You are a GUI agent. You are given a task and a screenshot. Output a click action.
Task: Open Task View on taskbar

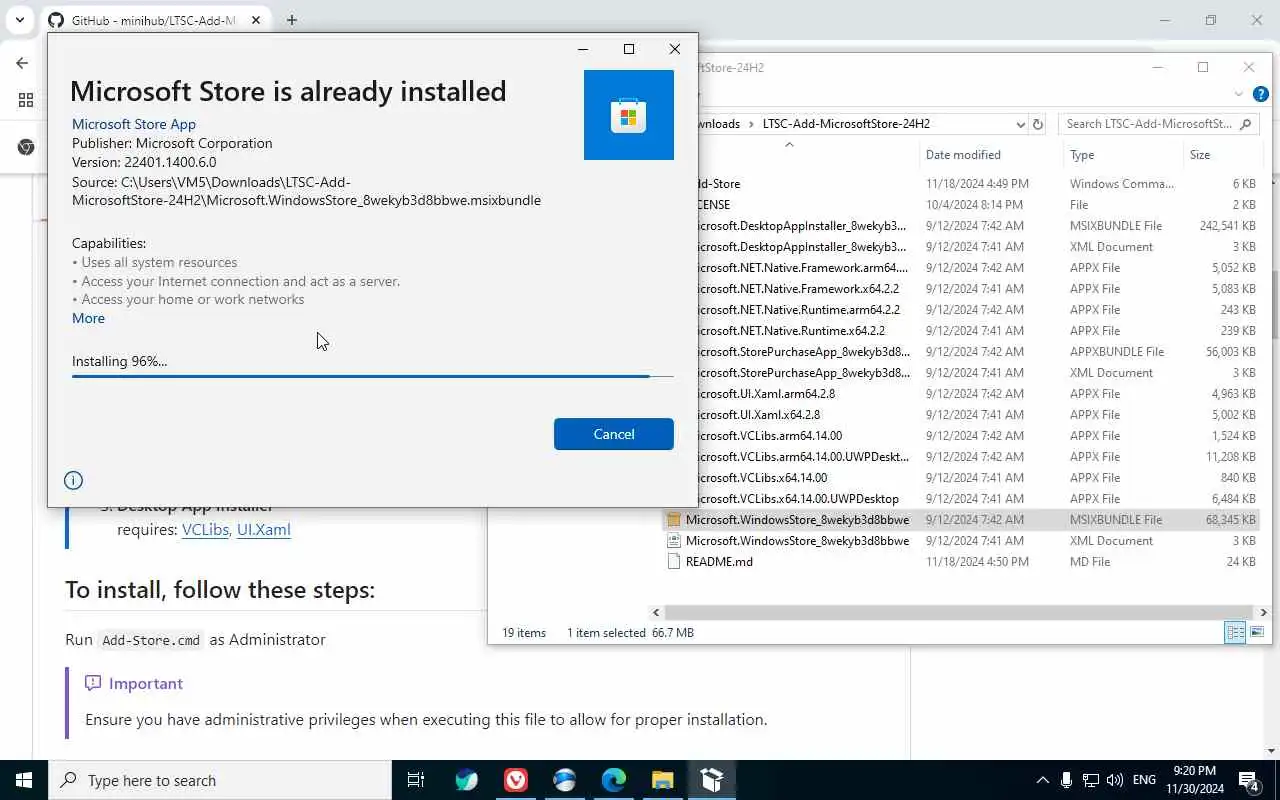click(416, 780)
